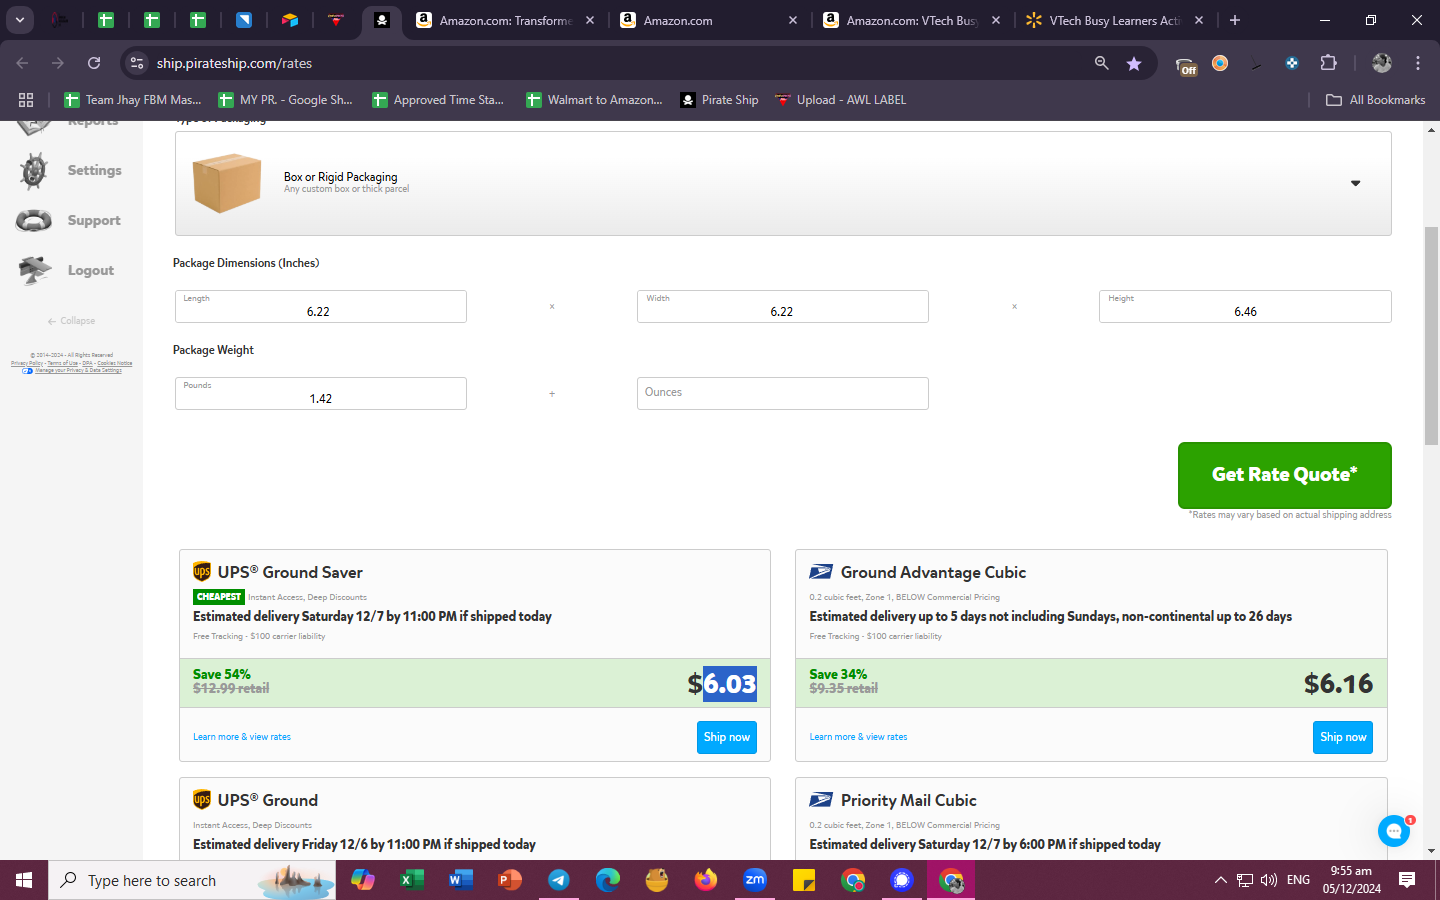Open All Bookmarks folder

point(1375,100)
